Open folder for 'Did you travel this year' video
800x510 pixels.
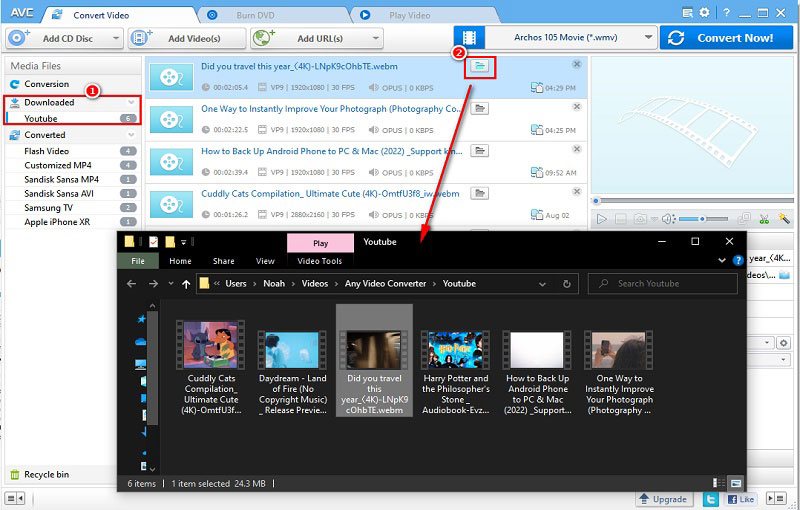click(x=480, y=66)
